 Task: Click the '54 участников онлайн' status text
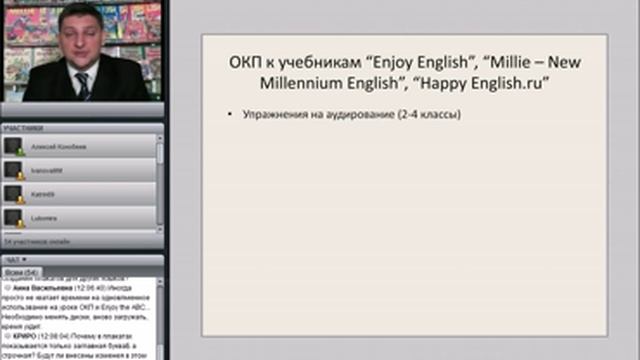coord(37,242)
